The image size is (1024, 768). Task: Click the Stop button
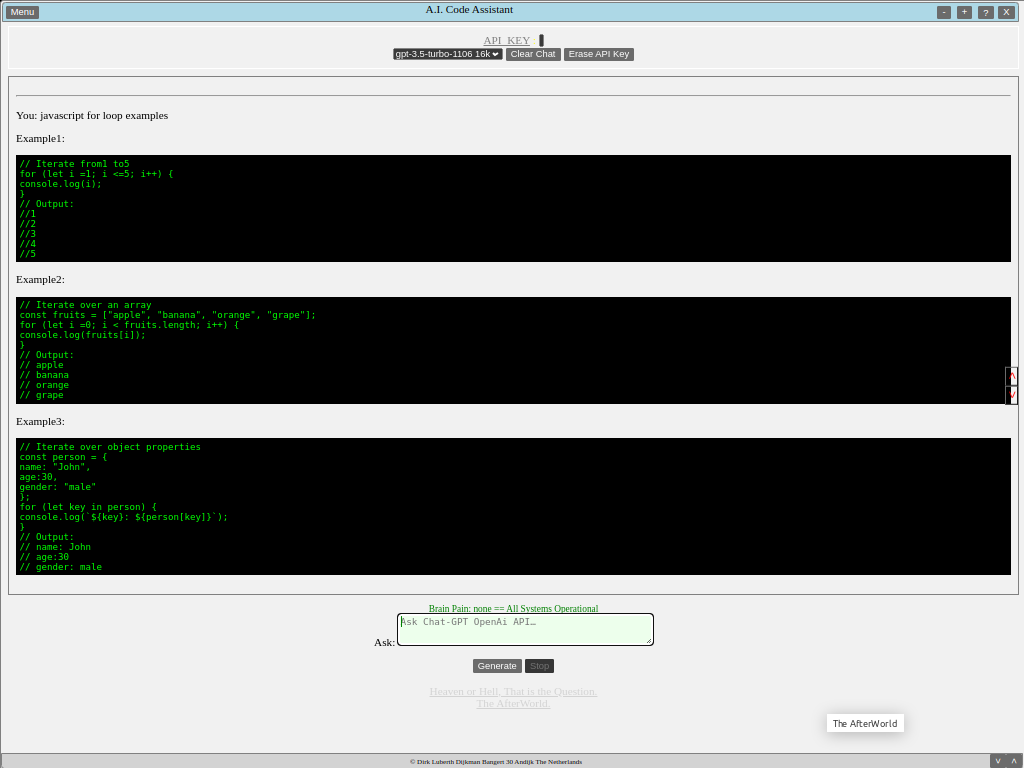pyautogui.click(x=539, y=665)
